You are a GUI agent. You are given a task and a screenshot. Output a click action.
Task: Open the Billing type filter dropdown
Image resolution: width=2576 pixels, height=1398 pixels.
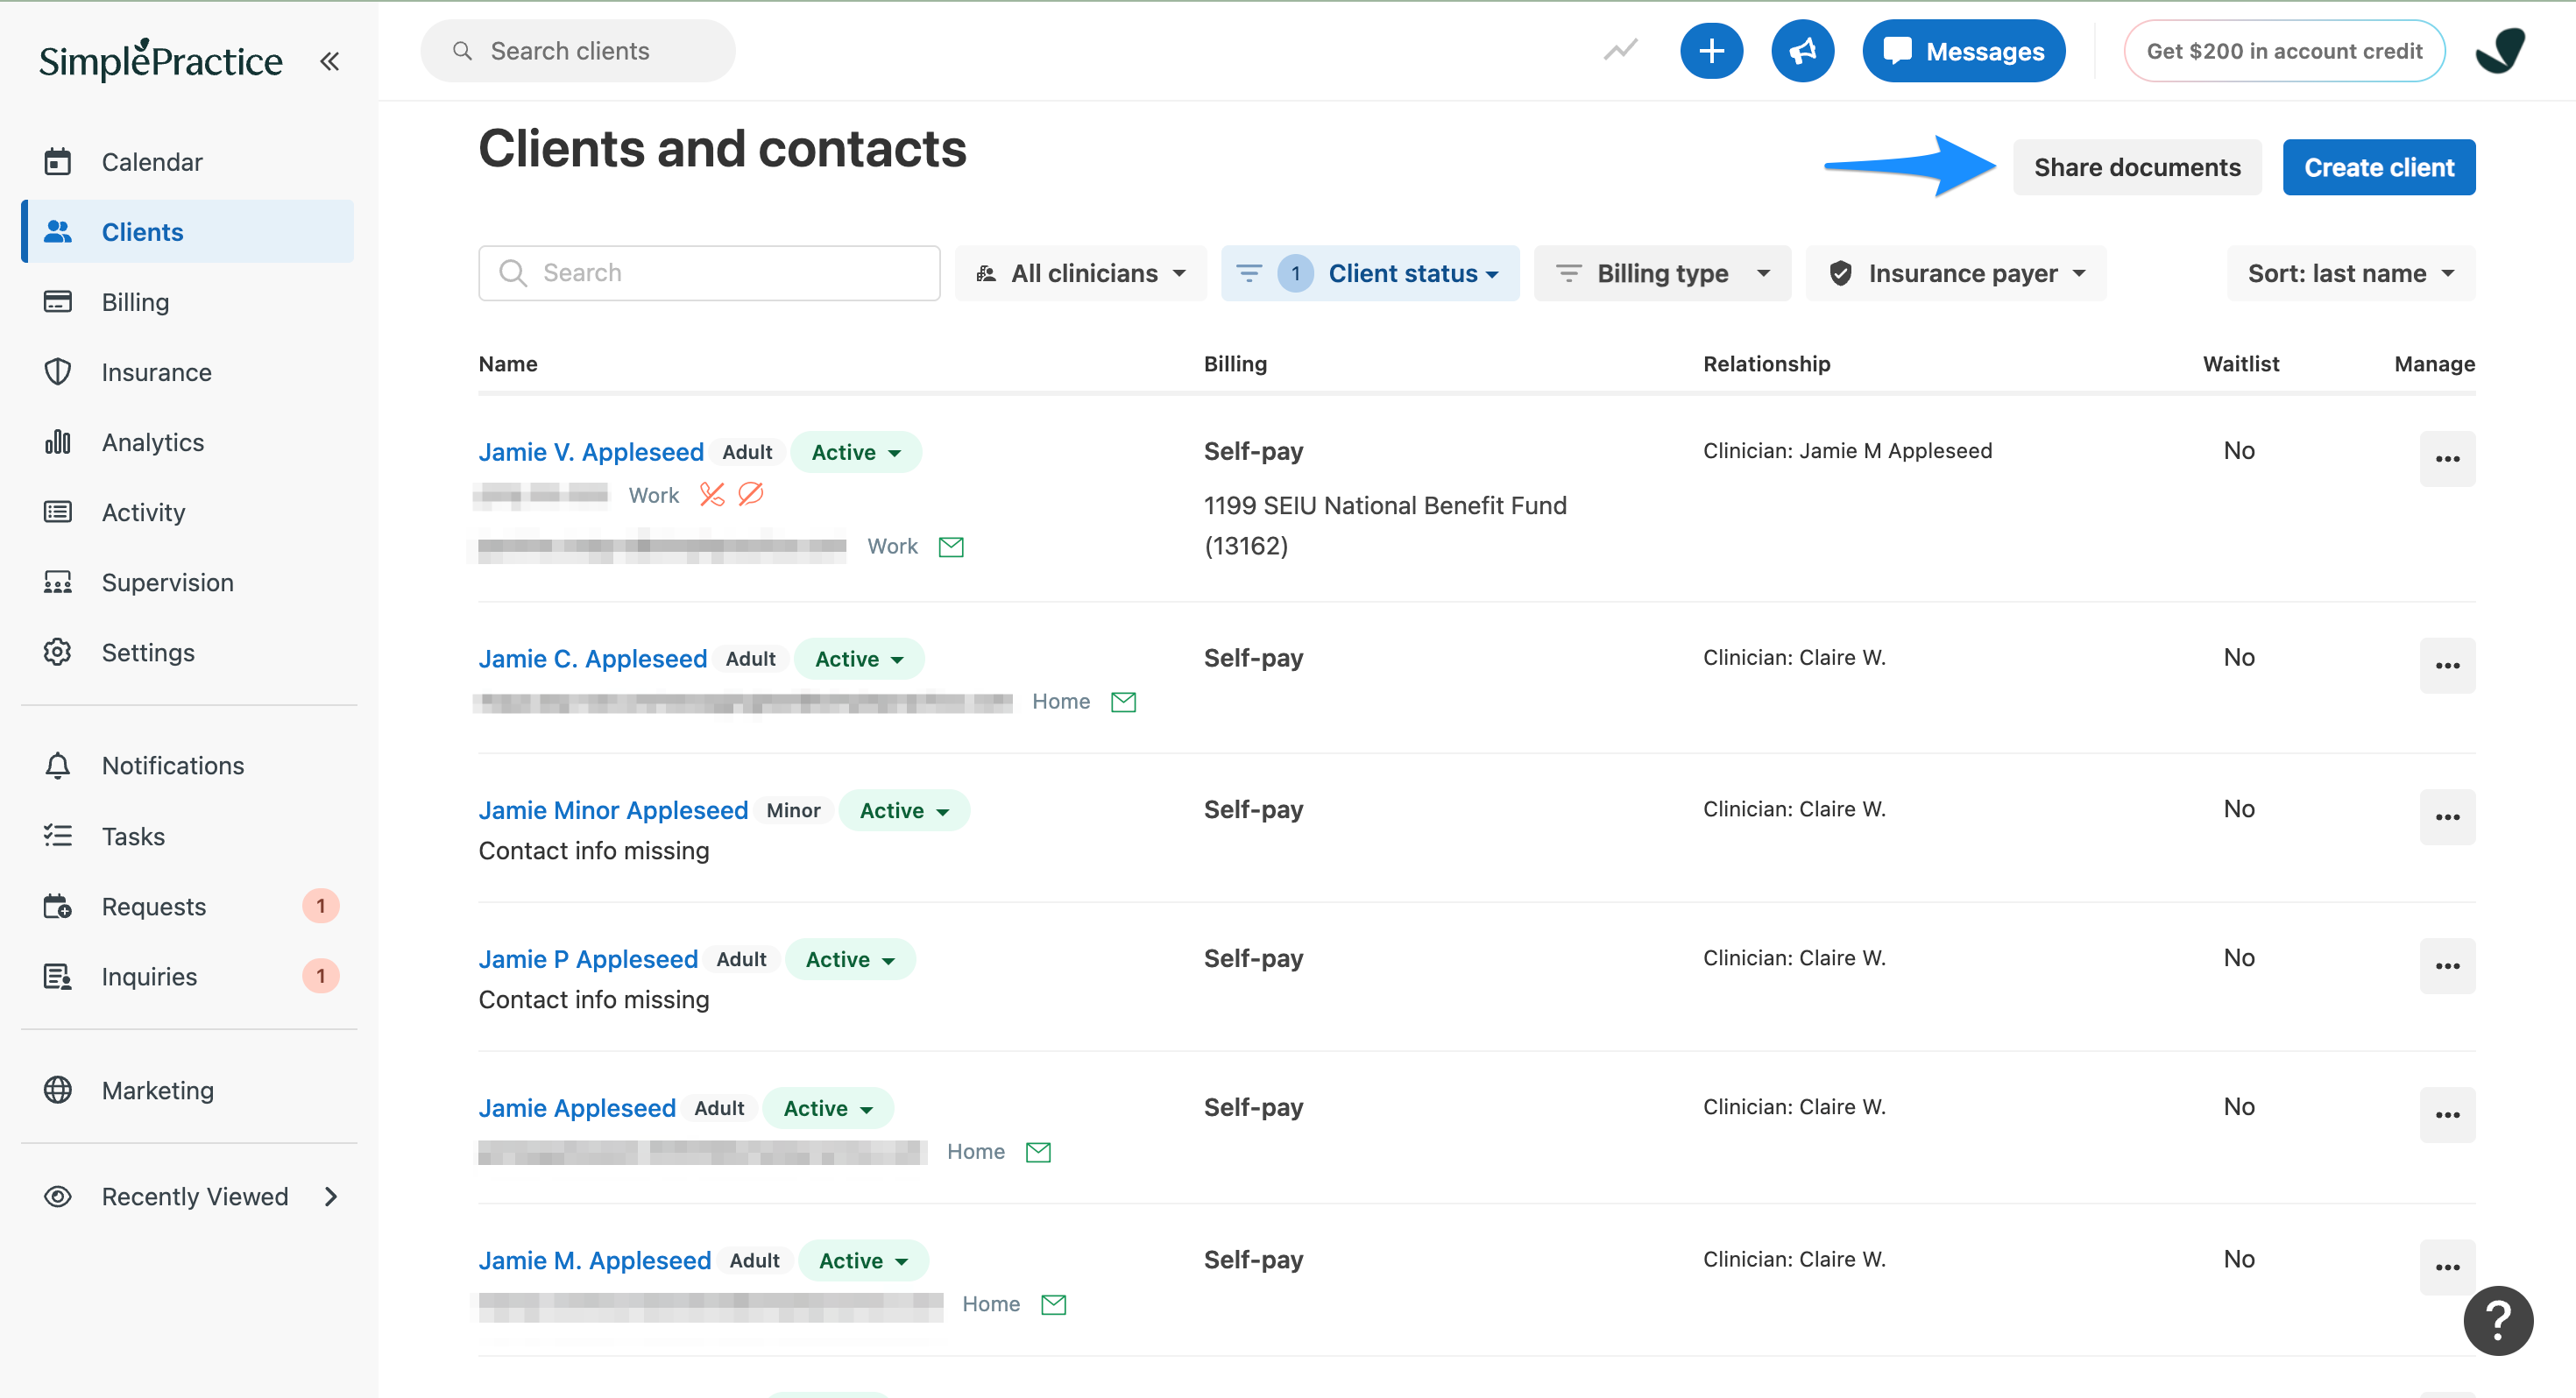coord(1661,273)
